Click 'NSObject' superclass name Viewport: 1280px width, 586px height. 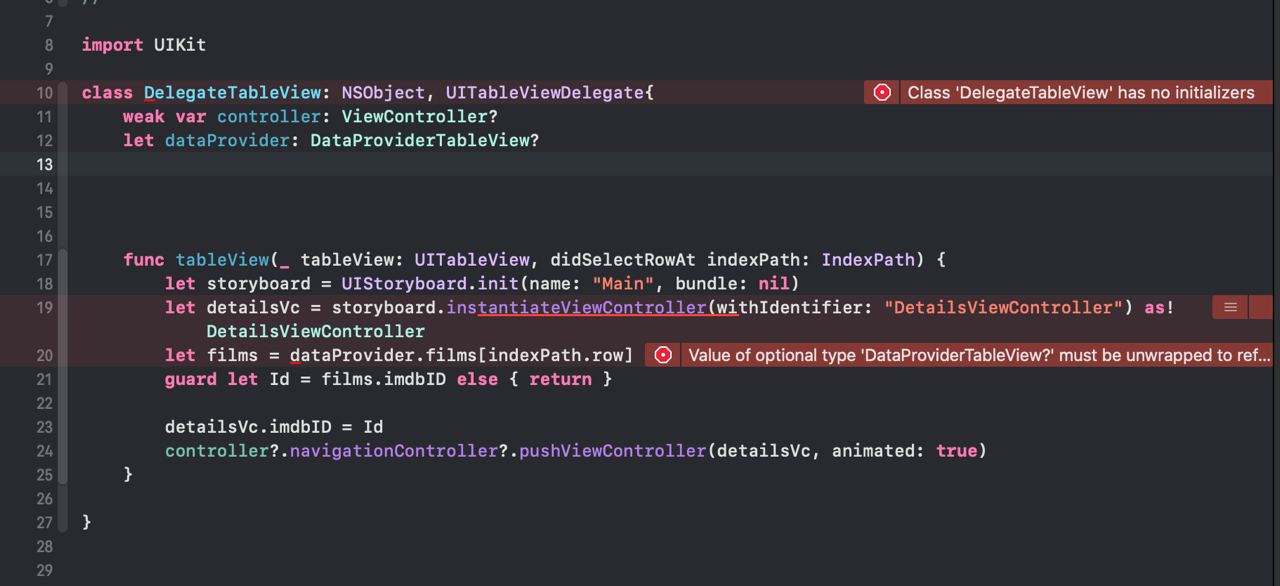[x=383, y=93]
